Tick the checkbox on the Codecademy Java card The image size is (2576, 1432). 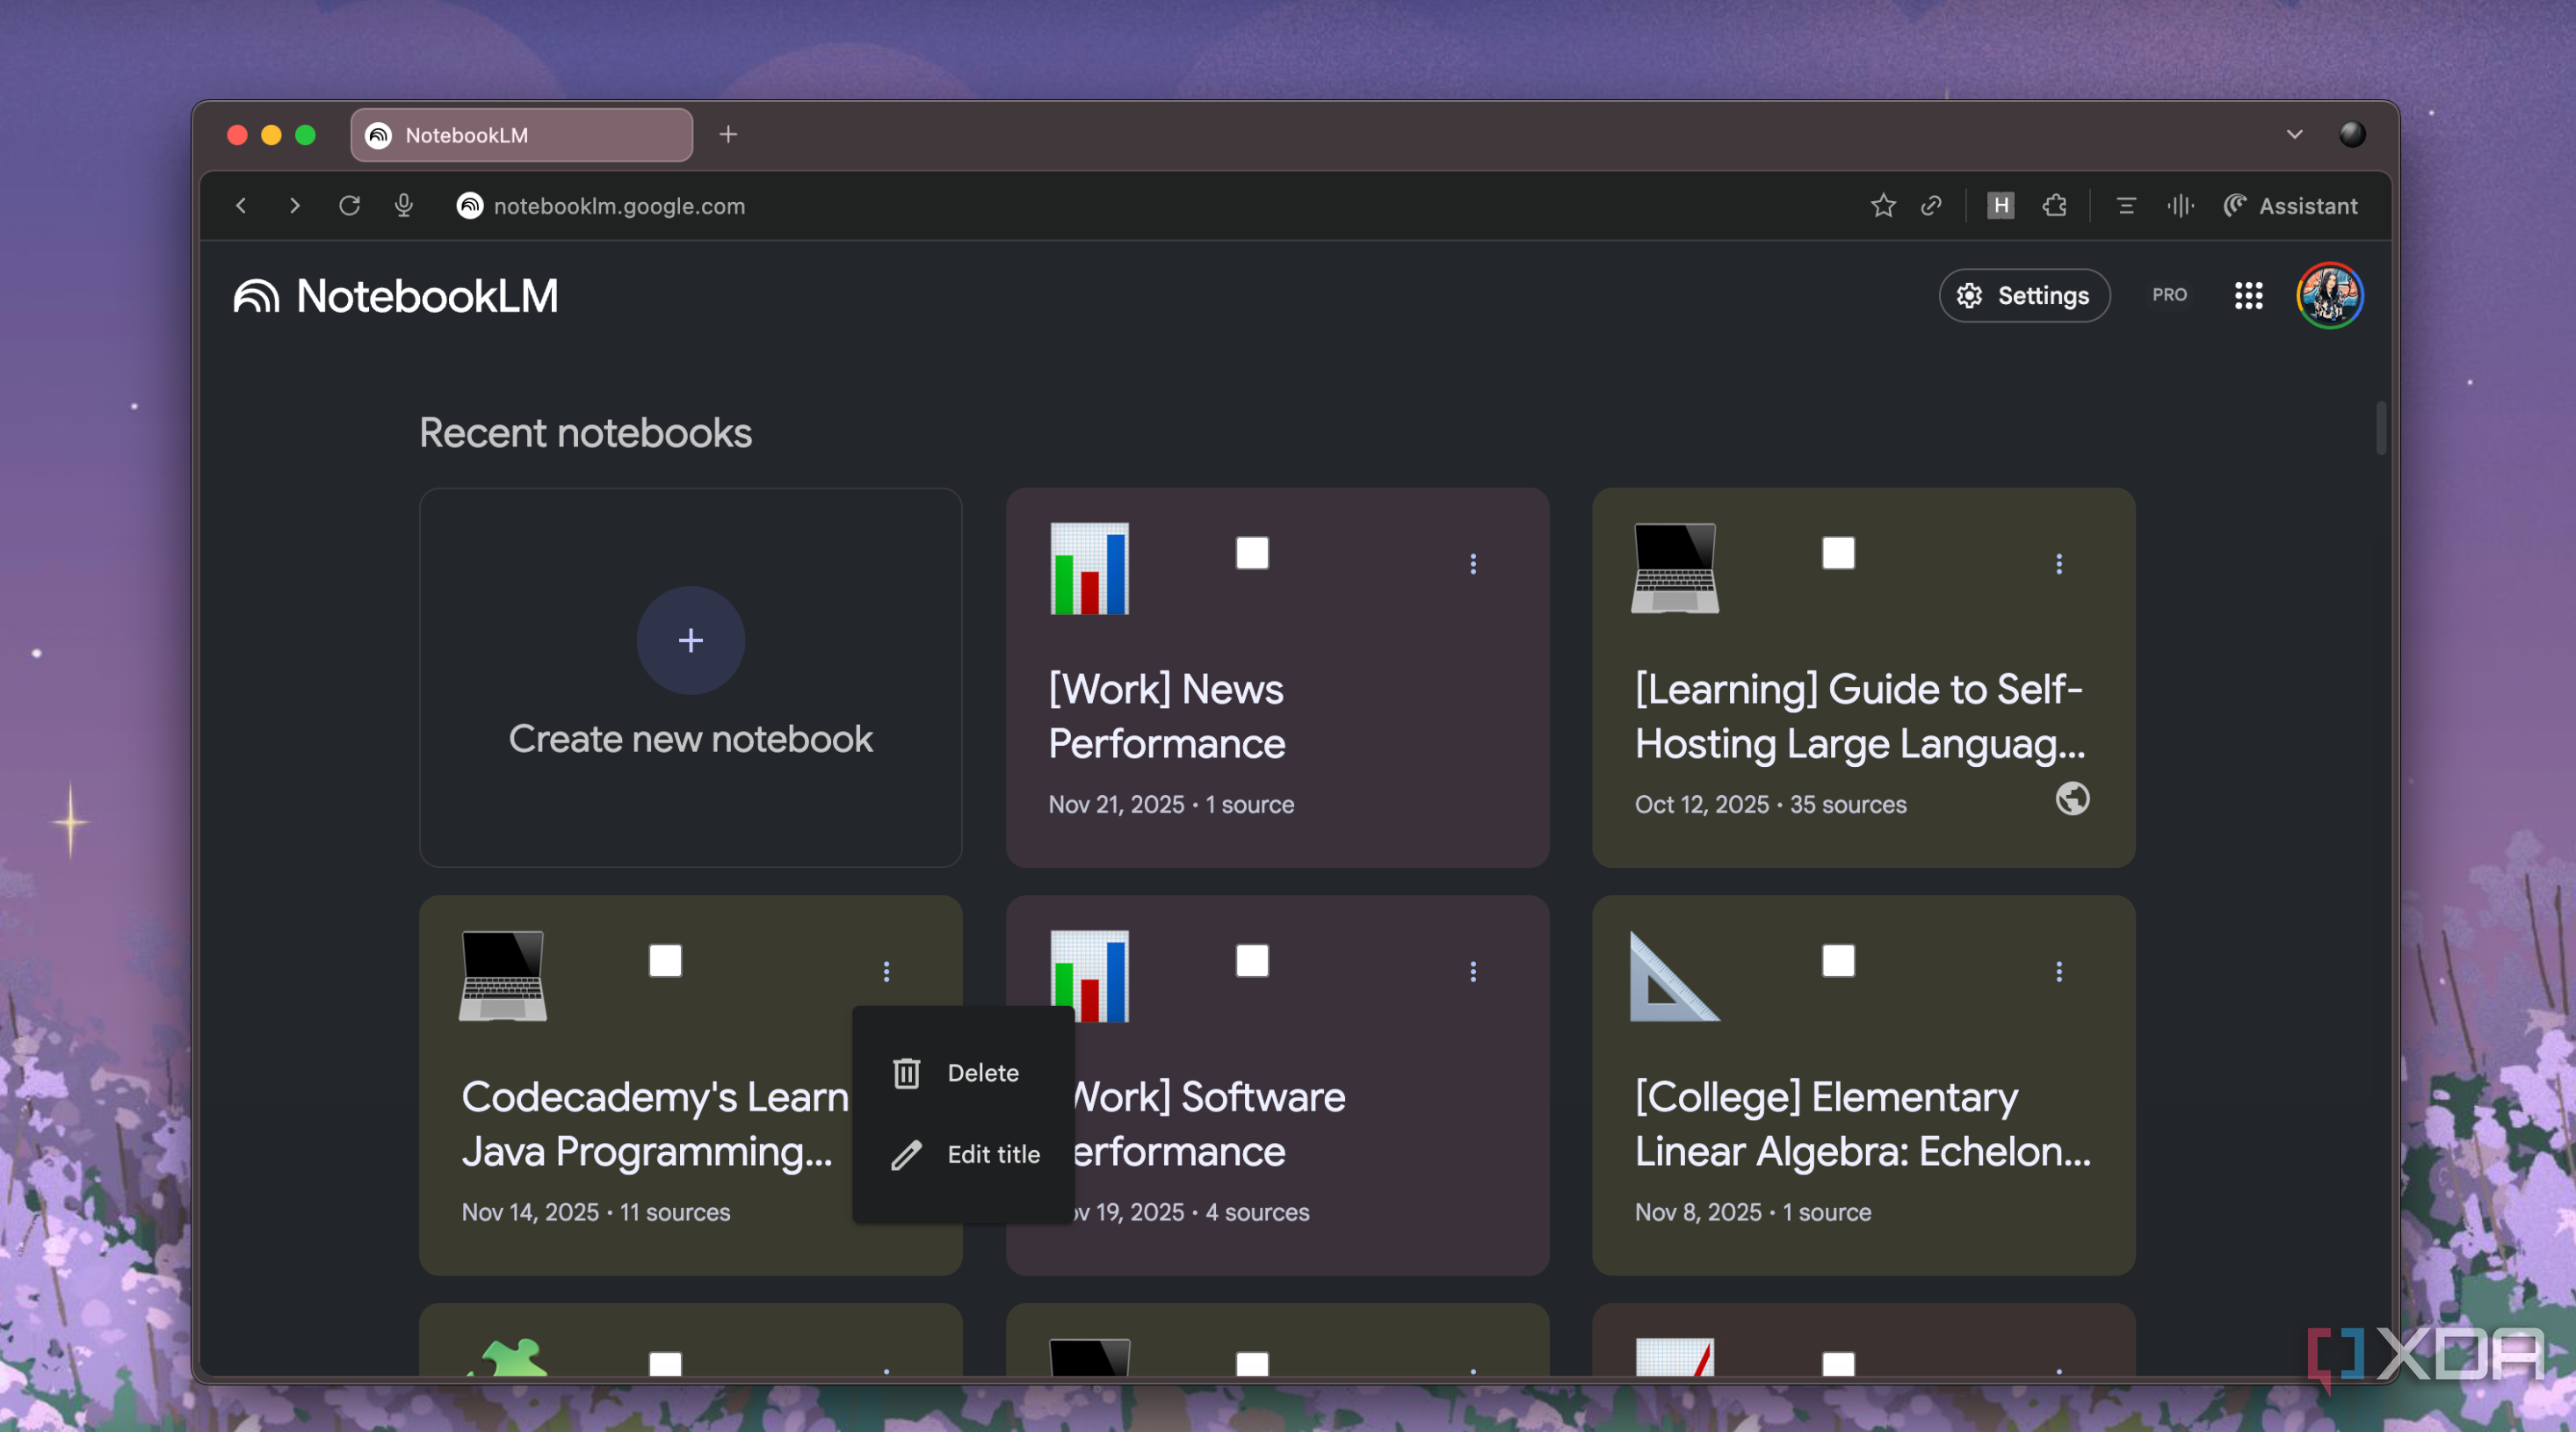coord(665,961)
